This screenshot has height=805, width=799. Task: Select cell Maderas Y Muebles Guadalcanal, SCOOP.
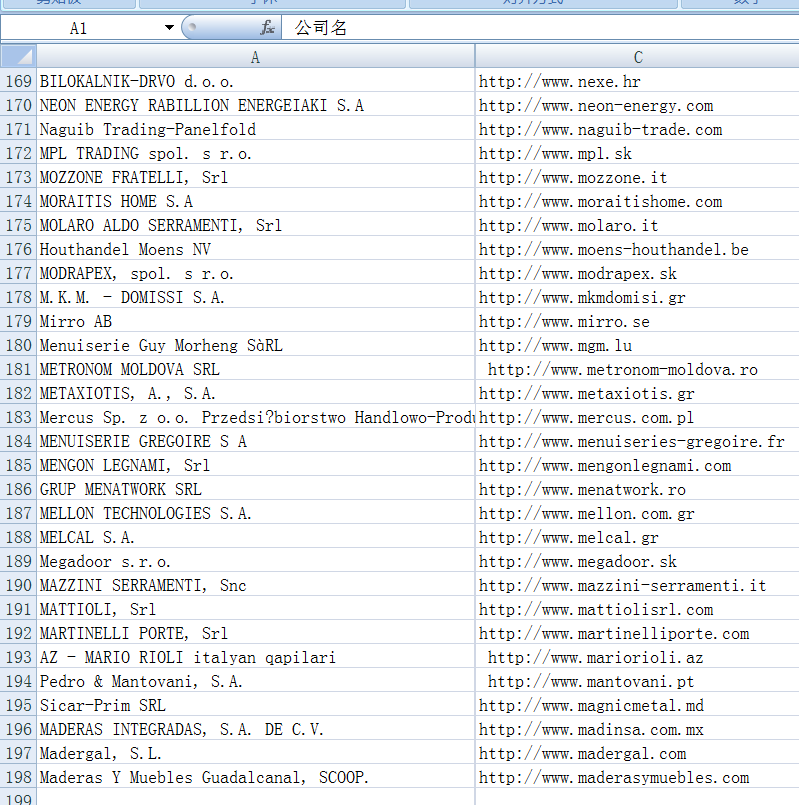click(x=256, y=777)
